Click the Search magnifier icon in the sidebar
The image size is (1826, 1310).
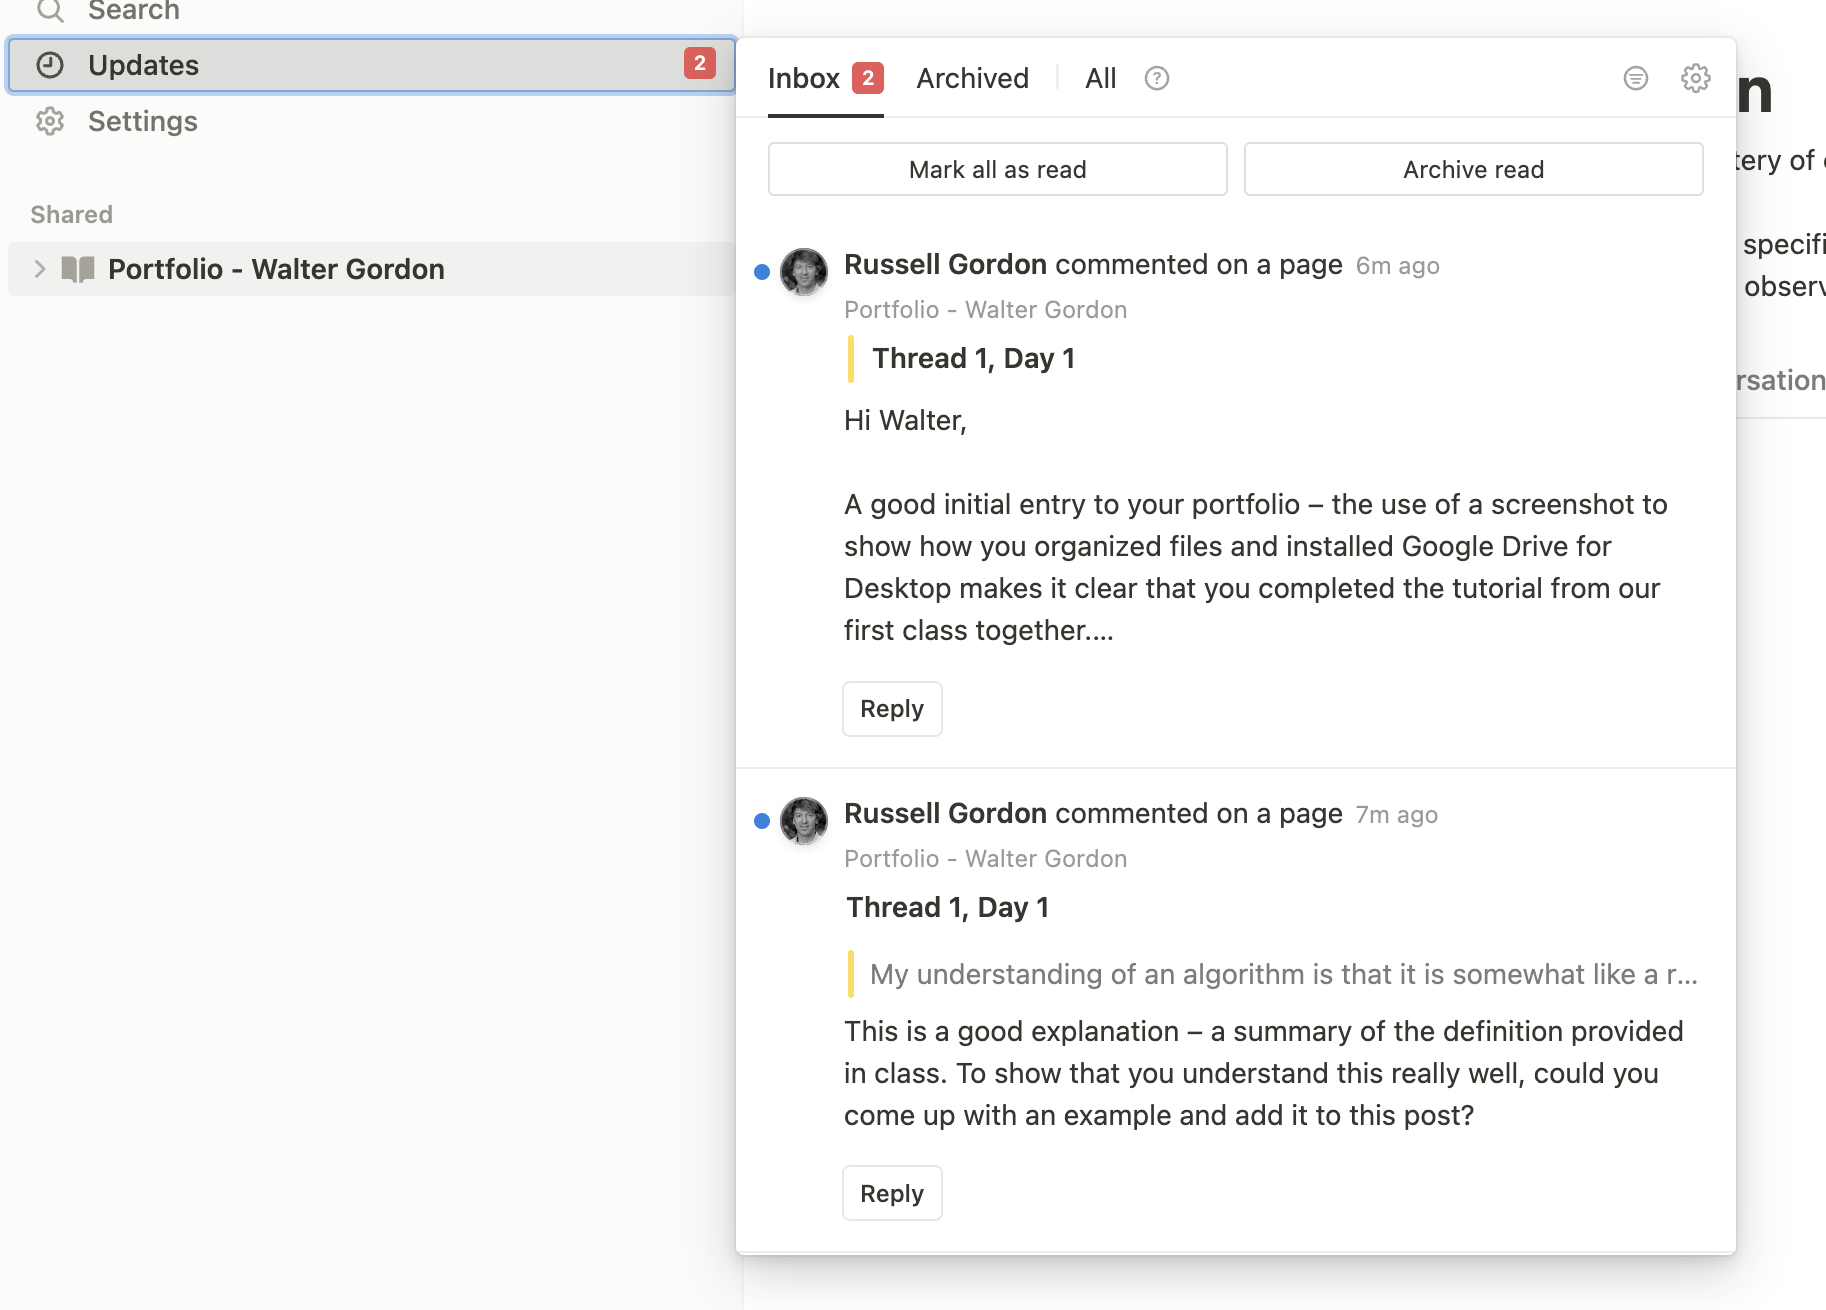pyautogui.click(x=50, y=11)
